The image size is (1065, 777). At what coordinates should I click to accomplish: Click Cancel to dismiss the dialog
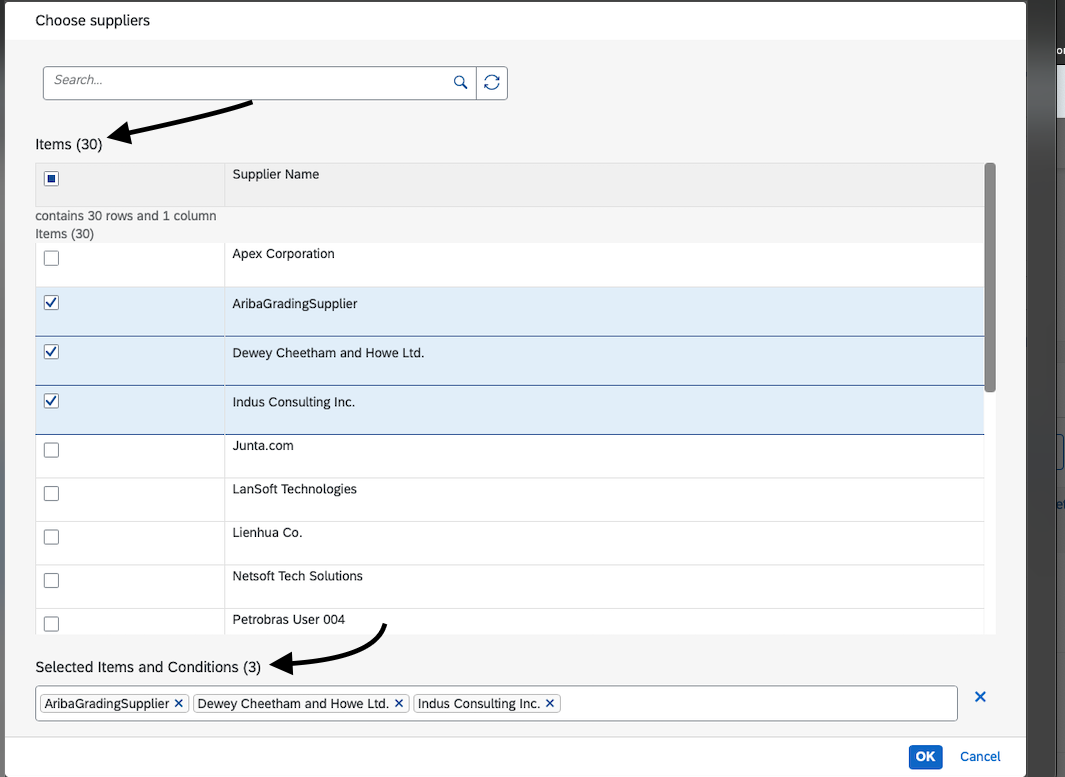pos(979,756)
